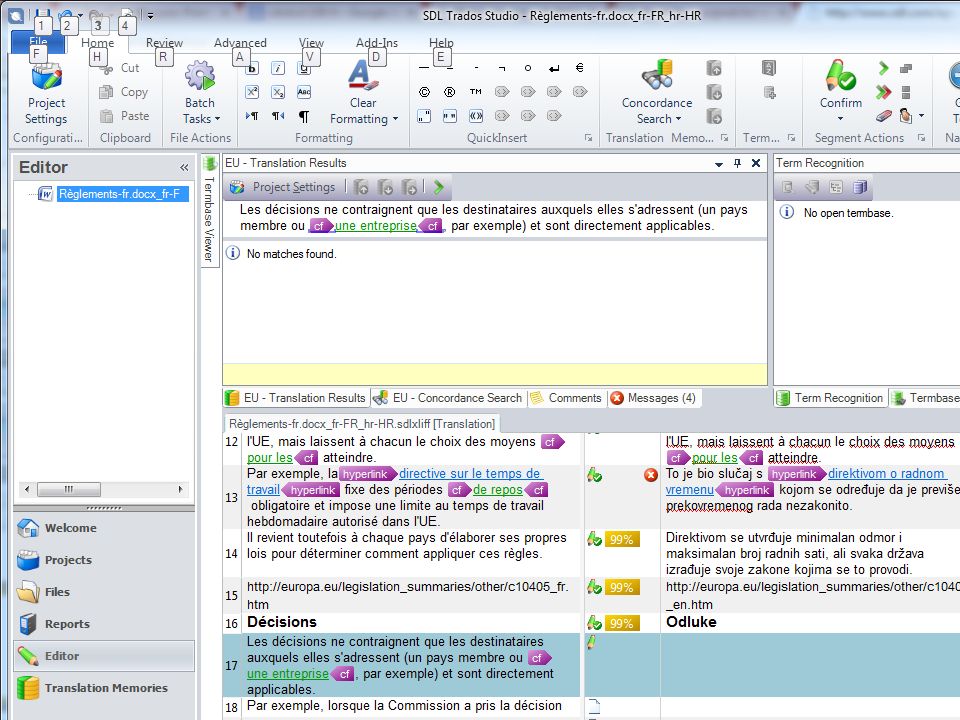The image size is (960, 720).
Task: Apply bold formatting
Action: (x=252, y=69)
